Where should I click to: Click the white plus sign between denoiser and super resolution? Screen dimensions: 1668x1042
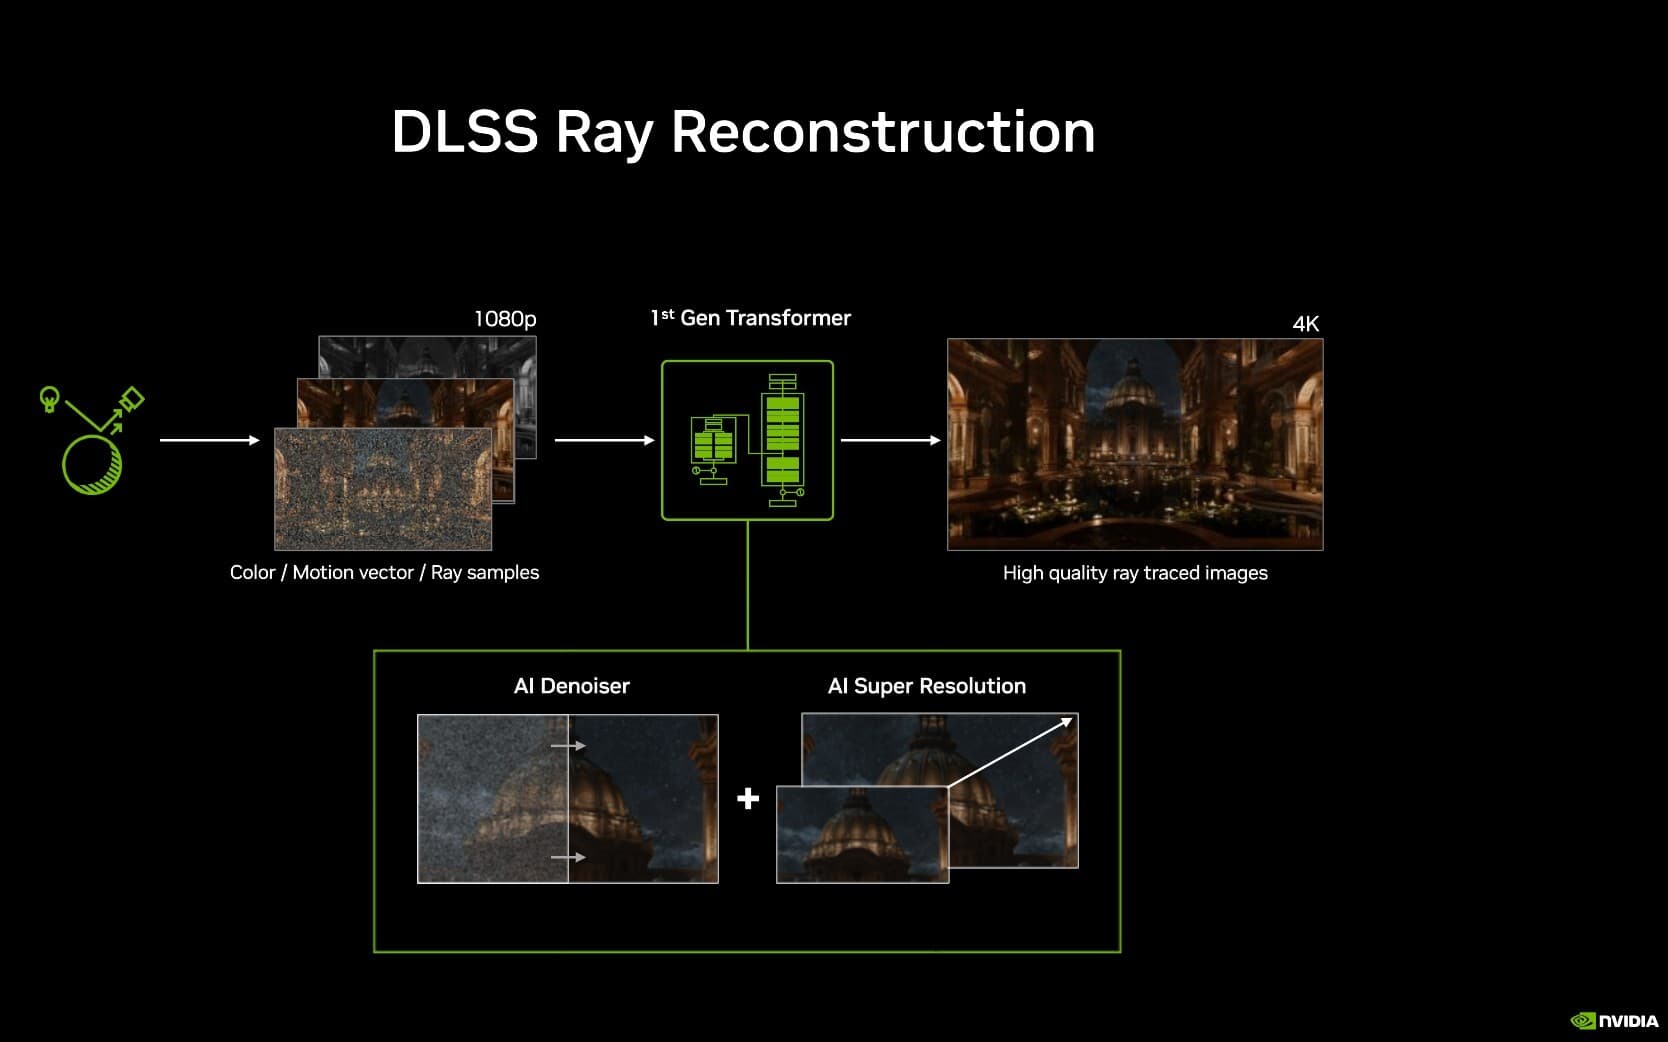(748, 798)
